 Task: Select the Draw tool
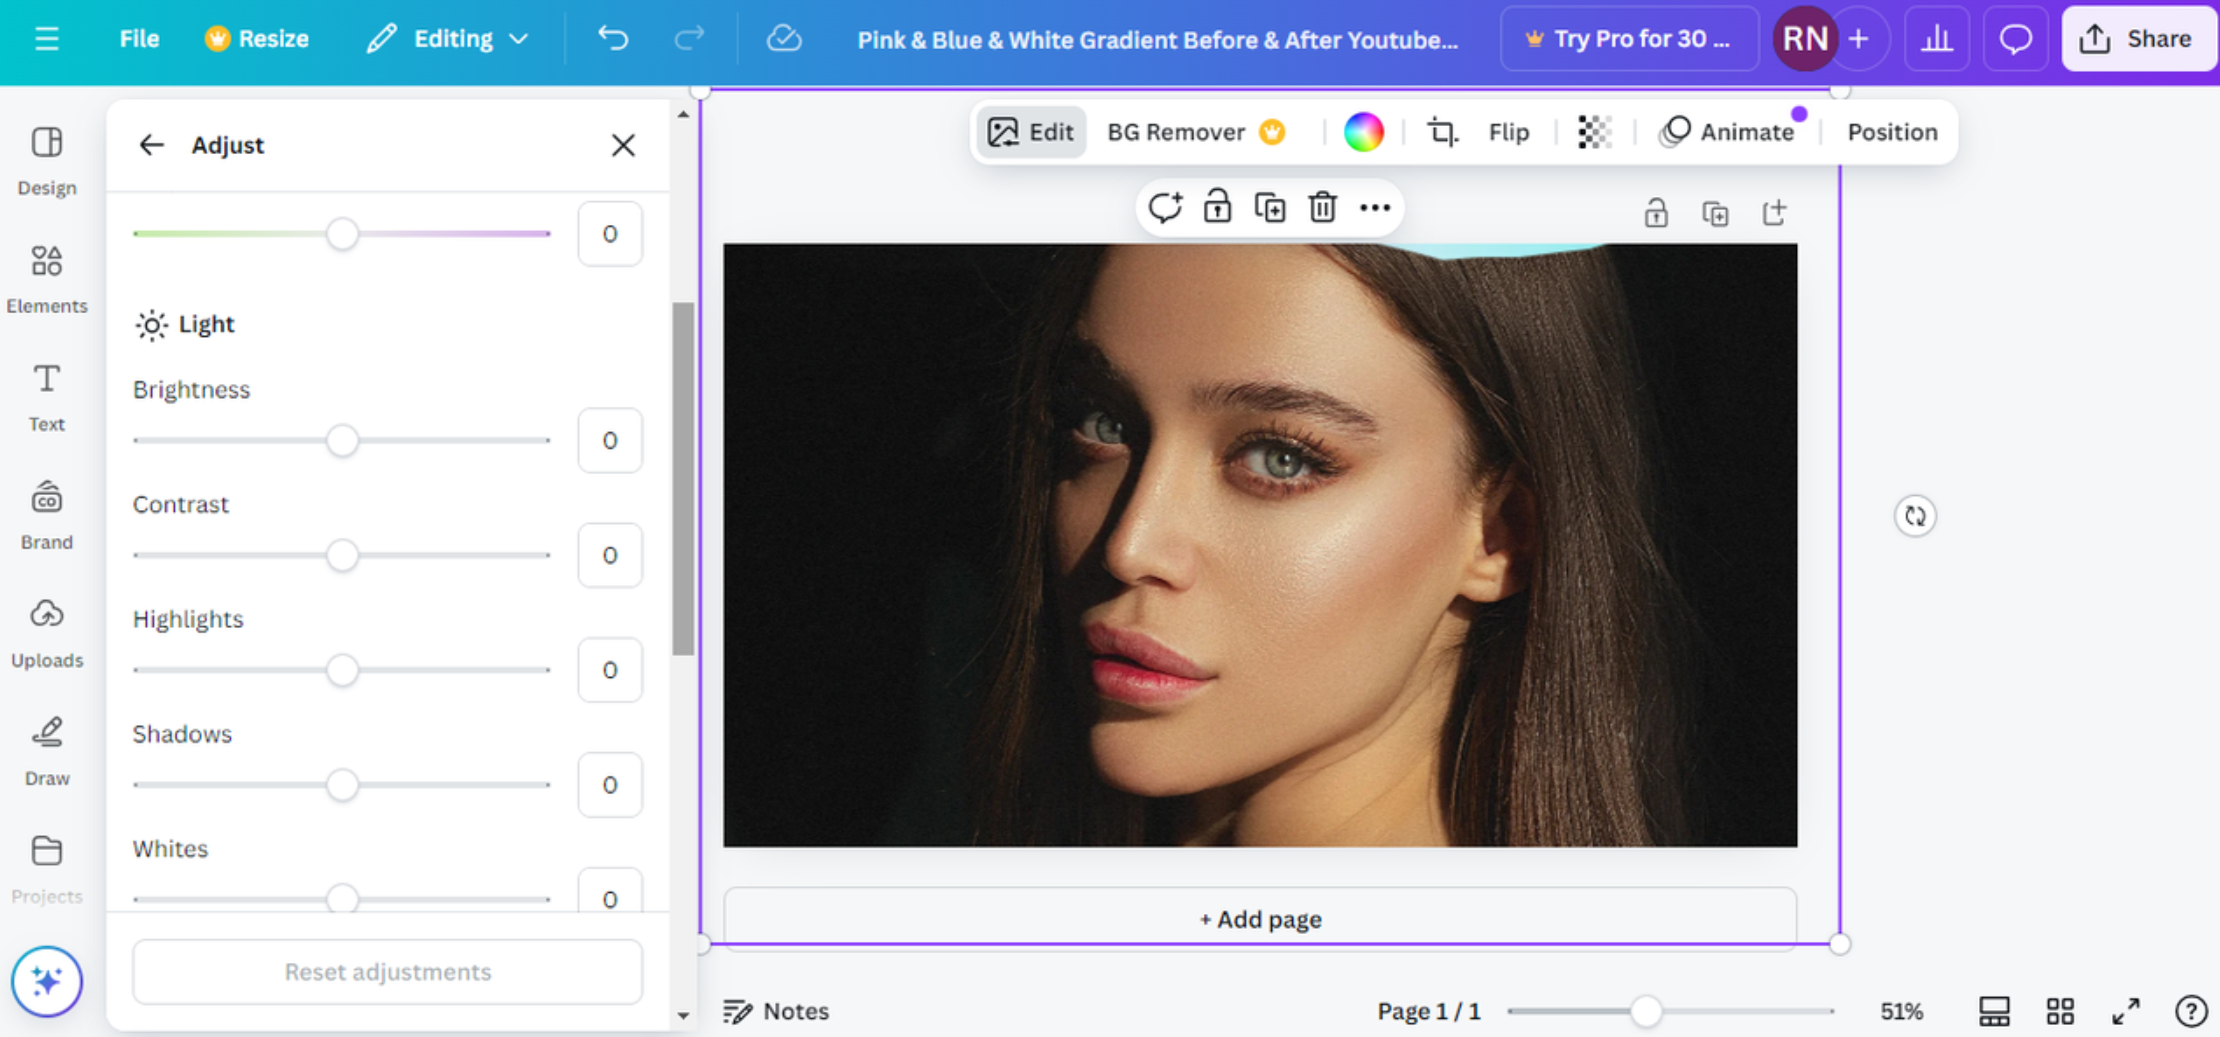pyautogui.click(x=46, y=748)
